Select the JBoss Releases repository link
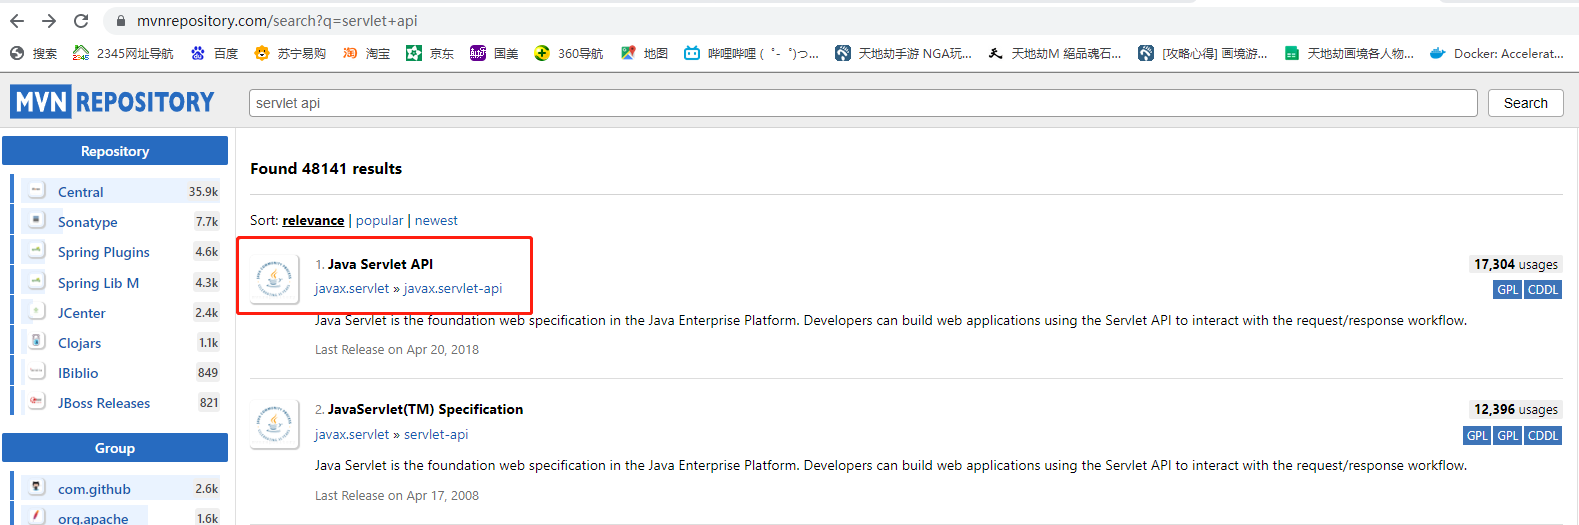 coord(104,403)
